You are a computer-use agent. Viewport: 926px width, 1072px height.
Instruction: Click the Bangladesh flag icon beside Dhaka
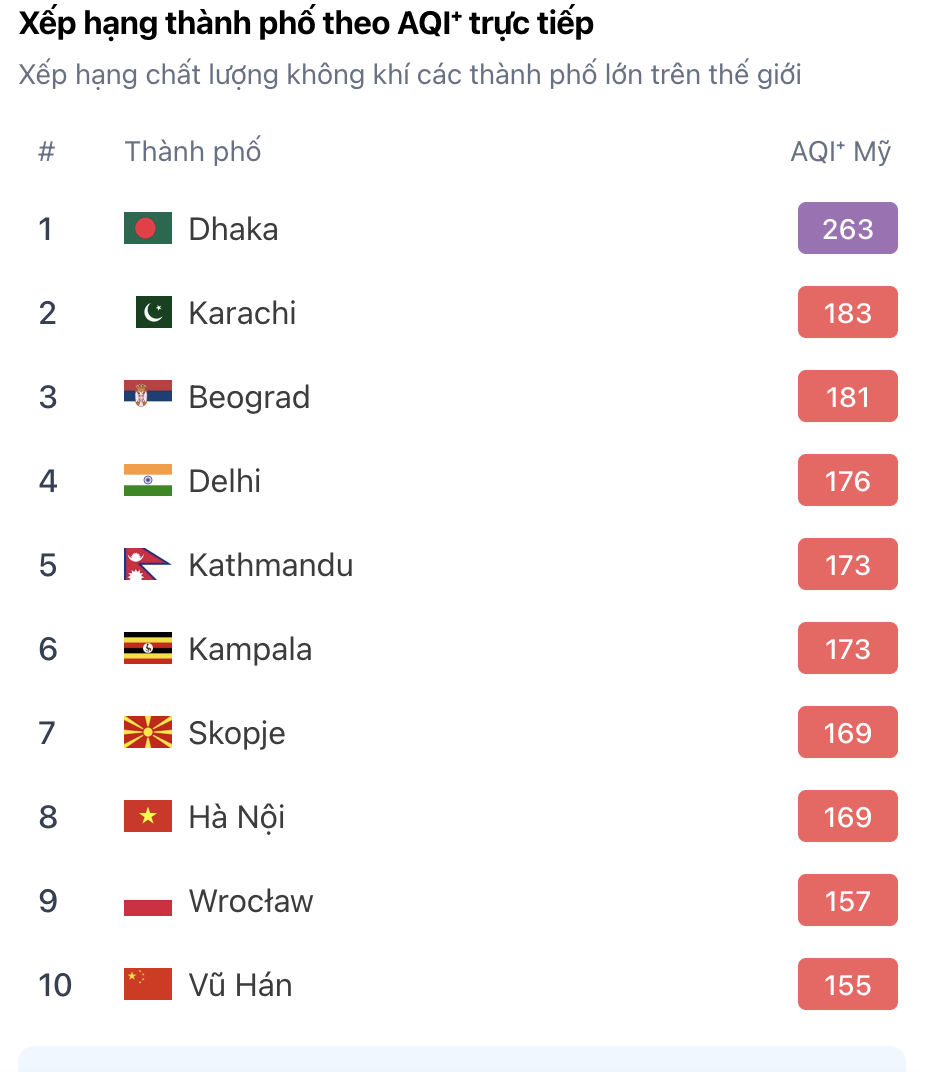pos(148,229)
